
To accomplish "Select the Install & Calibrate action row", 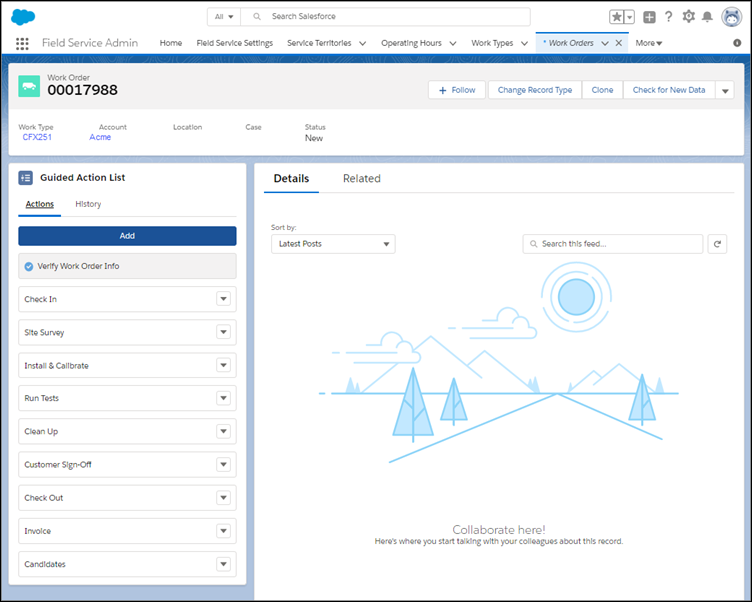I will 127,365.
